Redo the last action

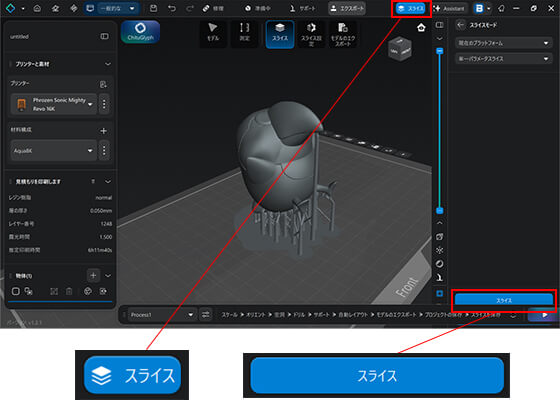190,8
